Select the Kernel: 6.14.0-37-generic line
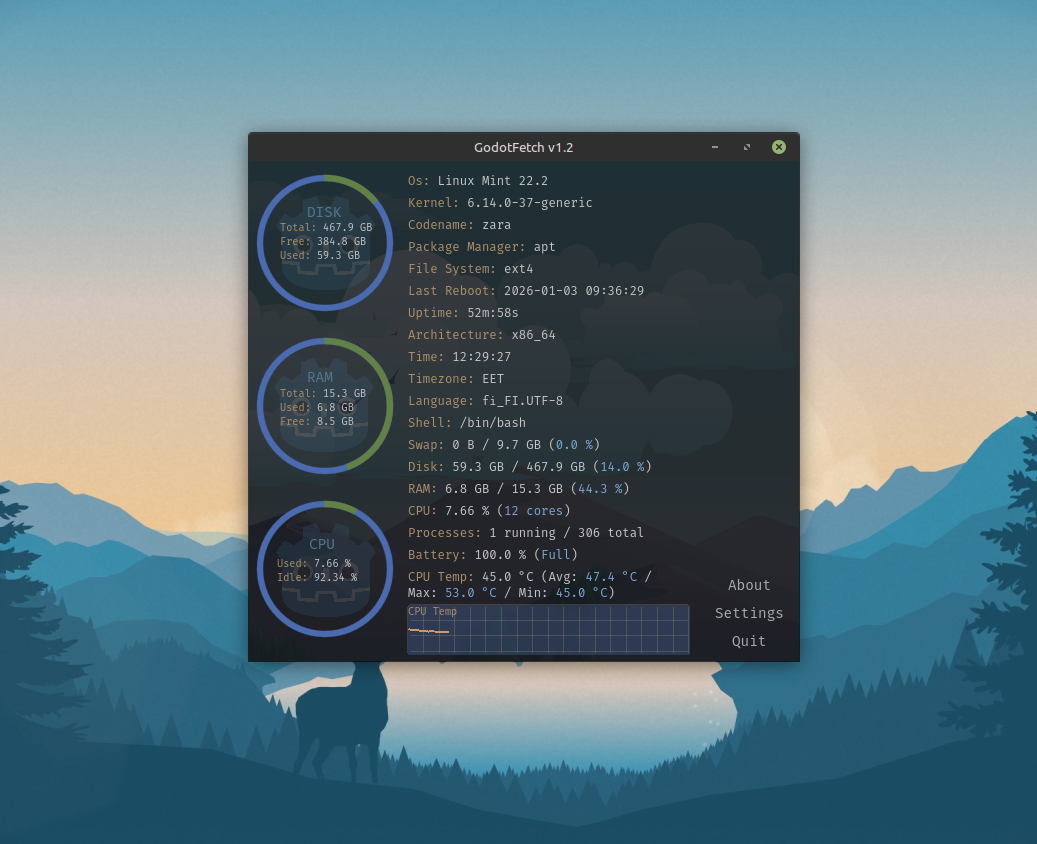Screen dimensions: 1037x844 (500, 202)
